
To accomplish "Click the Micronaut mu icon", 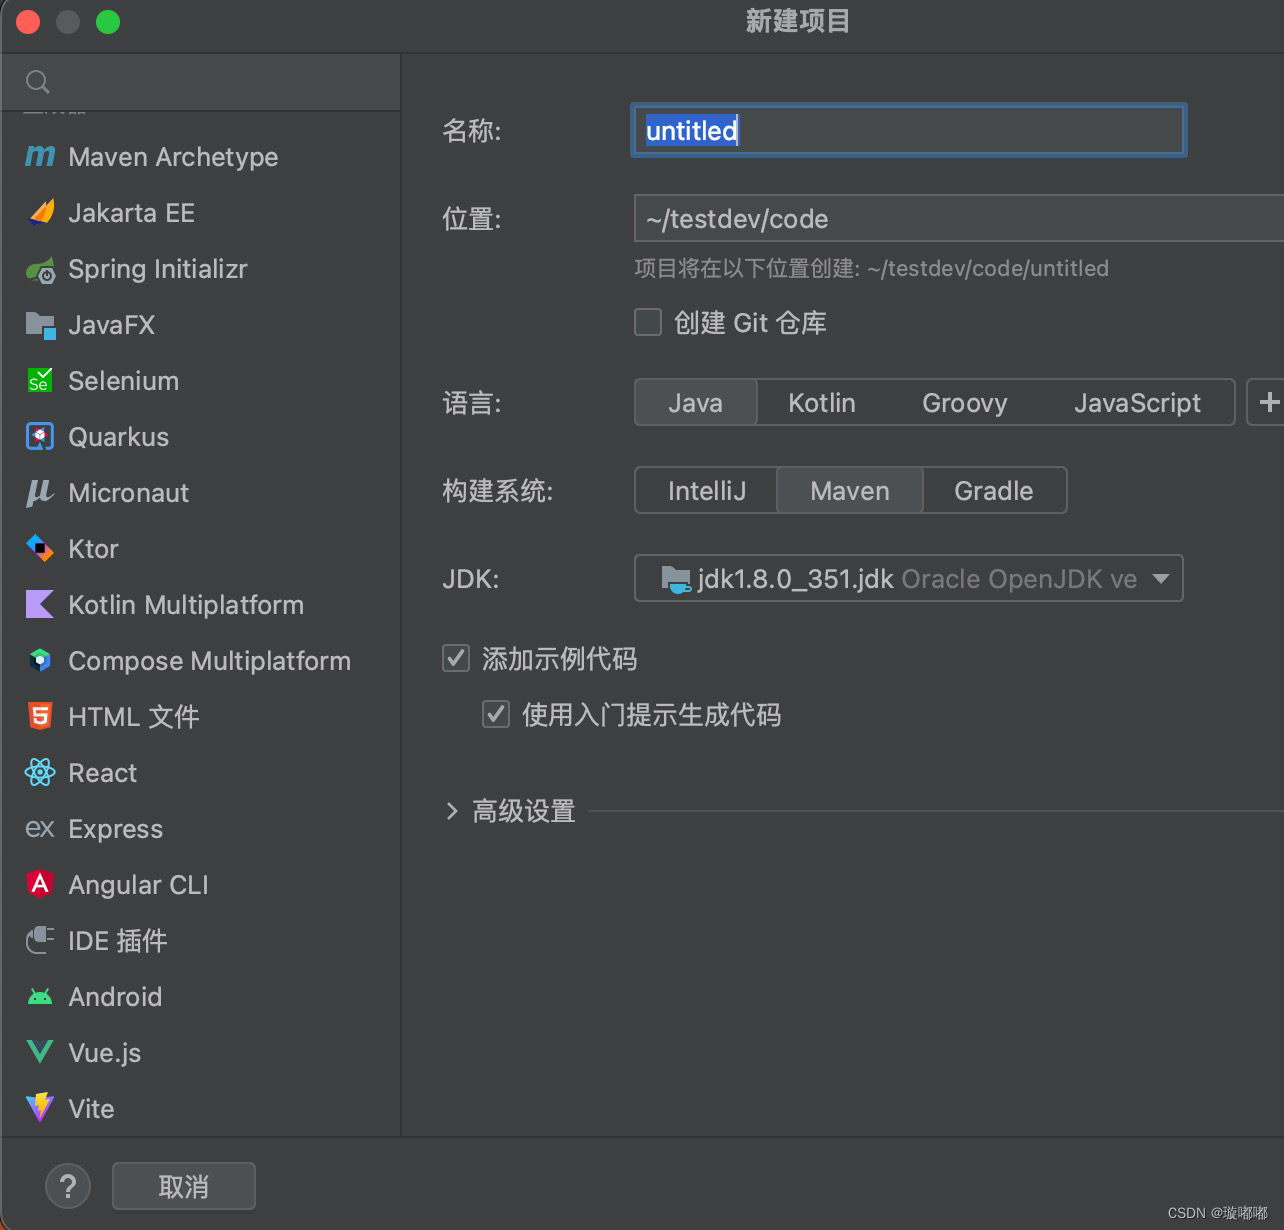I will (40, 493).
